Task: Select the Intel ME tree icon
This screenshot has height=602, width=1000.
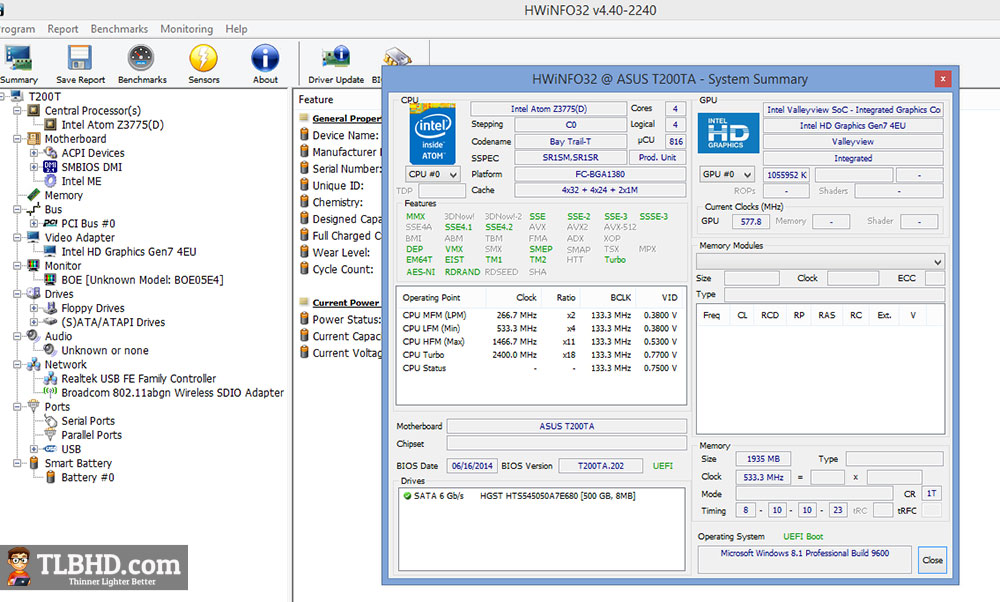Action: point(50,181)
